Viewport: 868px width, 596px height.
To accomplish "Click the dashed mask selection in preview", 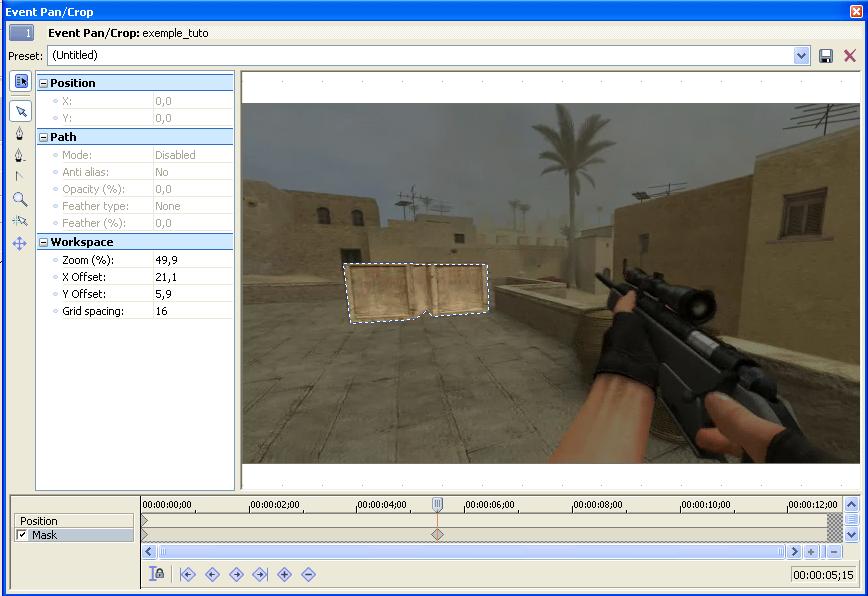I will [416, 292].
